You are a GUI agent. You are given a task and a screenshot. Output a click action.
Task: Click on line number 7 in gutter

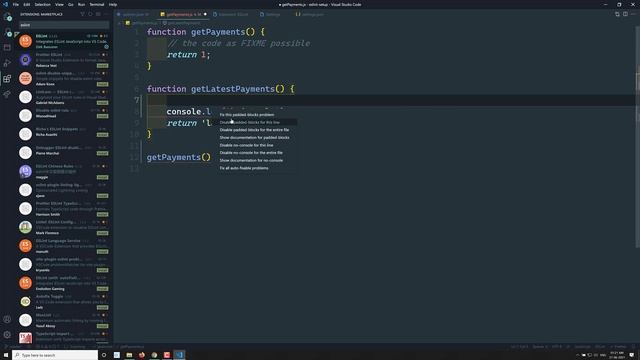(136, 100)
